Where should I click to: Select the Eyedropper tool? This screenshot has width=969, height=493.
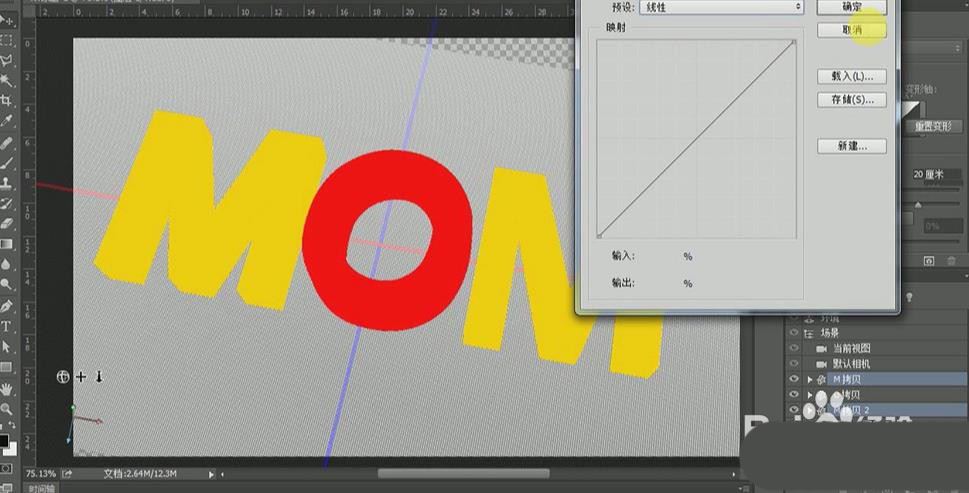[x=7, y=120]
